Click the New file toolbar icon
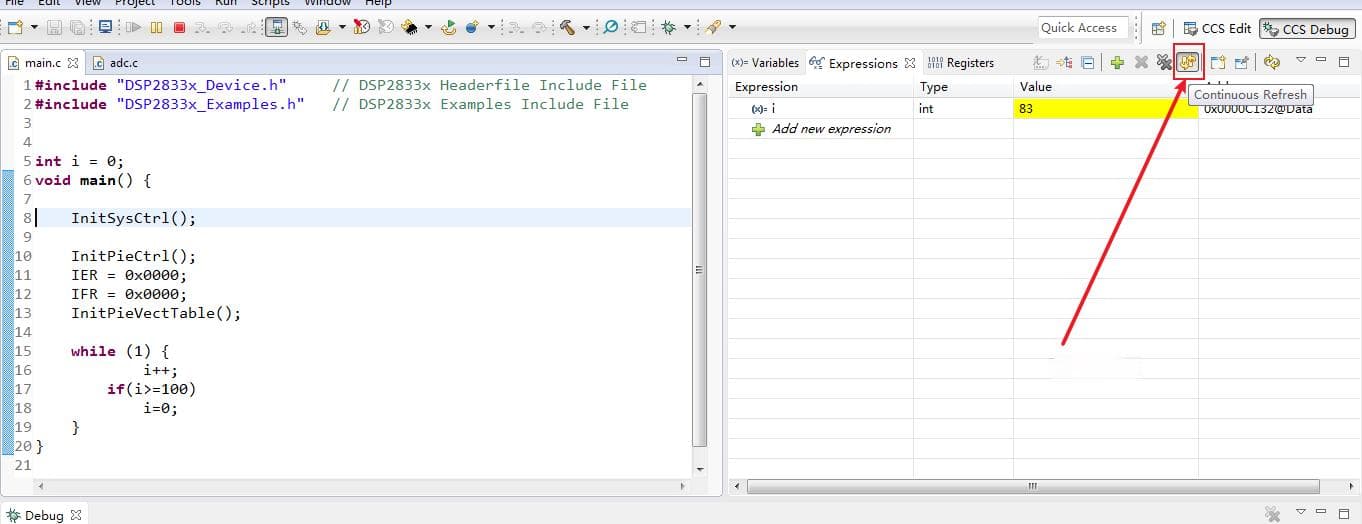 [x=14, y=27]
